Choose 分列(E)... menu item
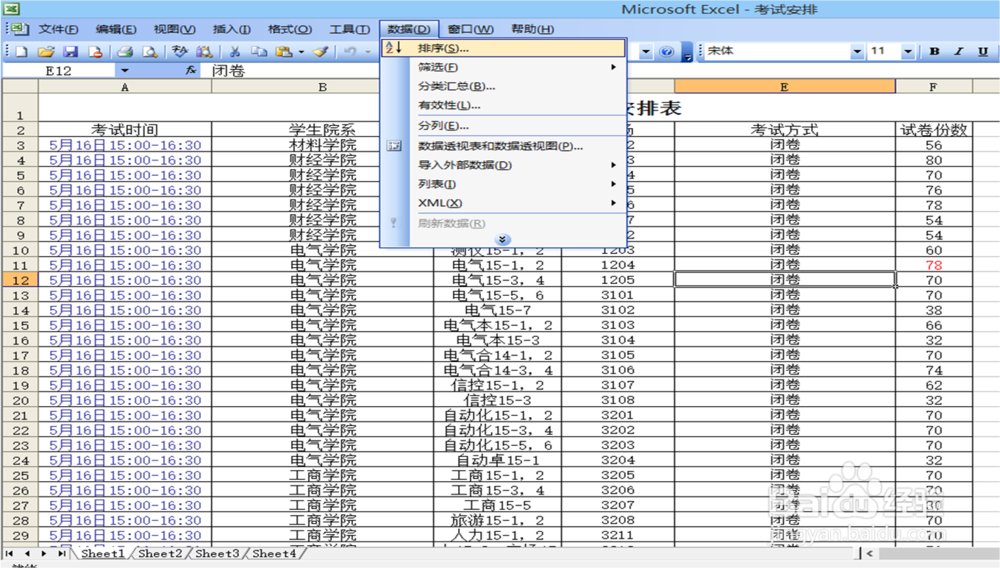Screen dimensions: 1000x568 503,126
